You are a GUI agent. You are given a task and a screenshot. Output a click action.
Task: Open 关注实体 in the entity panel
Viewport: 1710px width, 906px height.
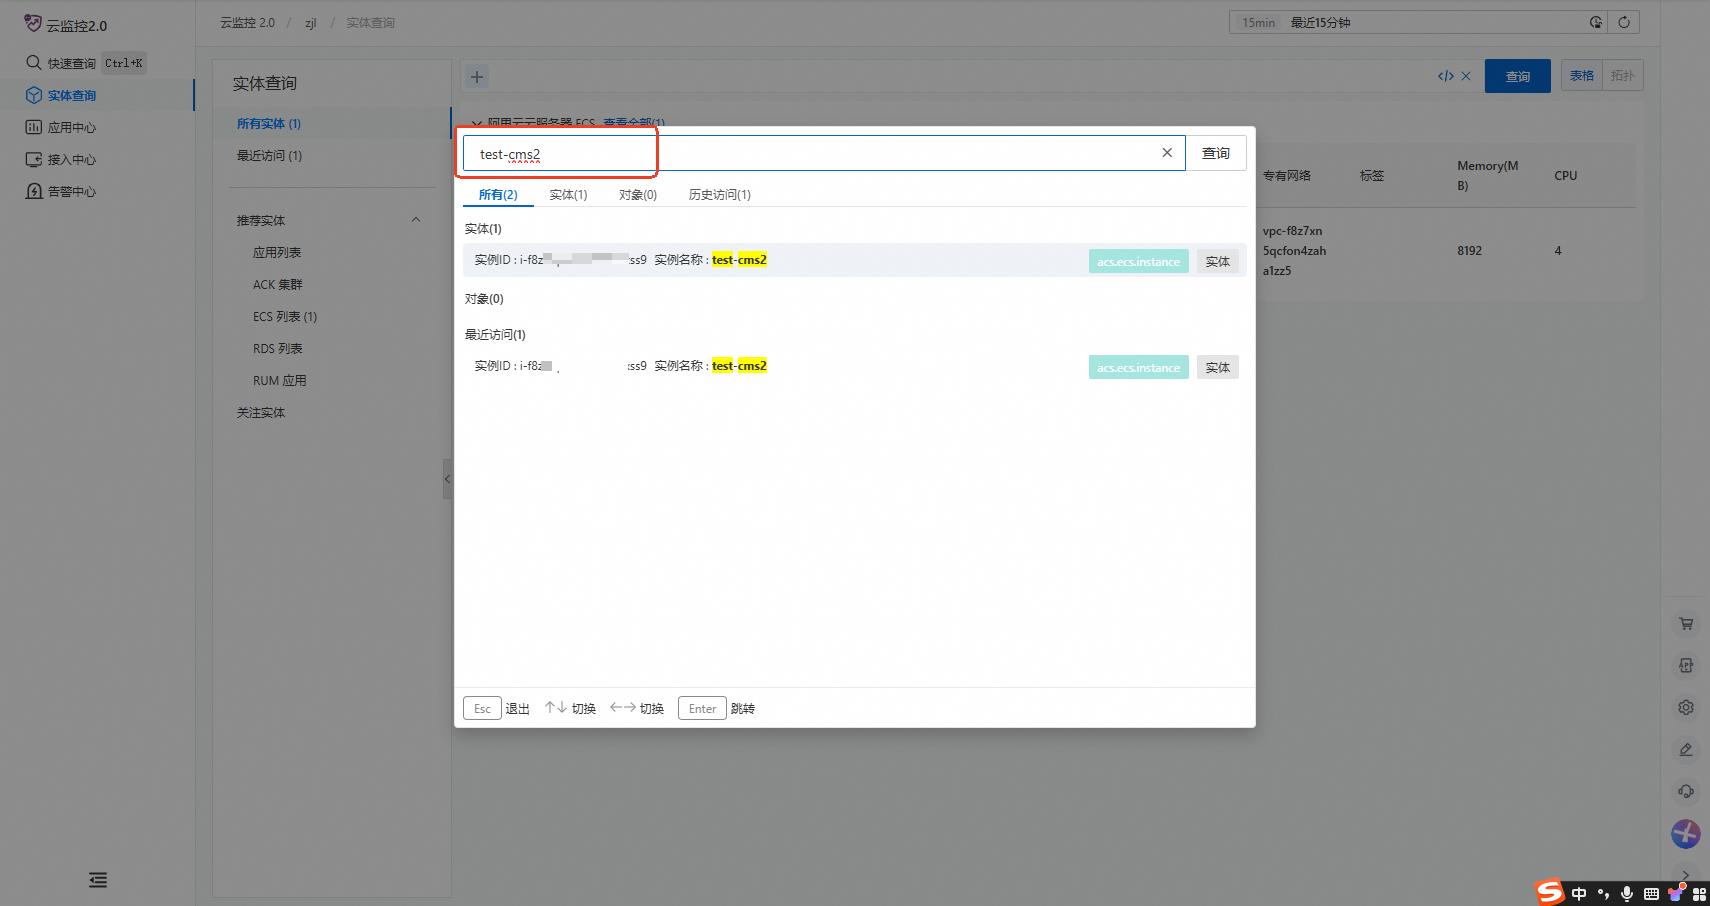261,413
